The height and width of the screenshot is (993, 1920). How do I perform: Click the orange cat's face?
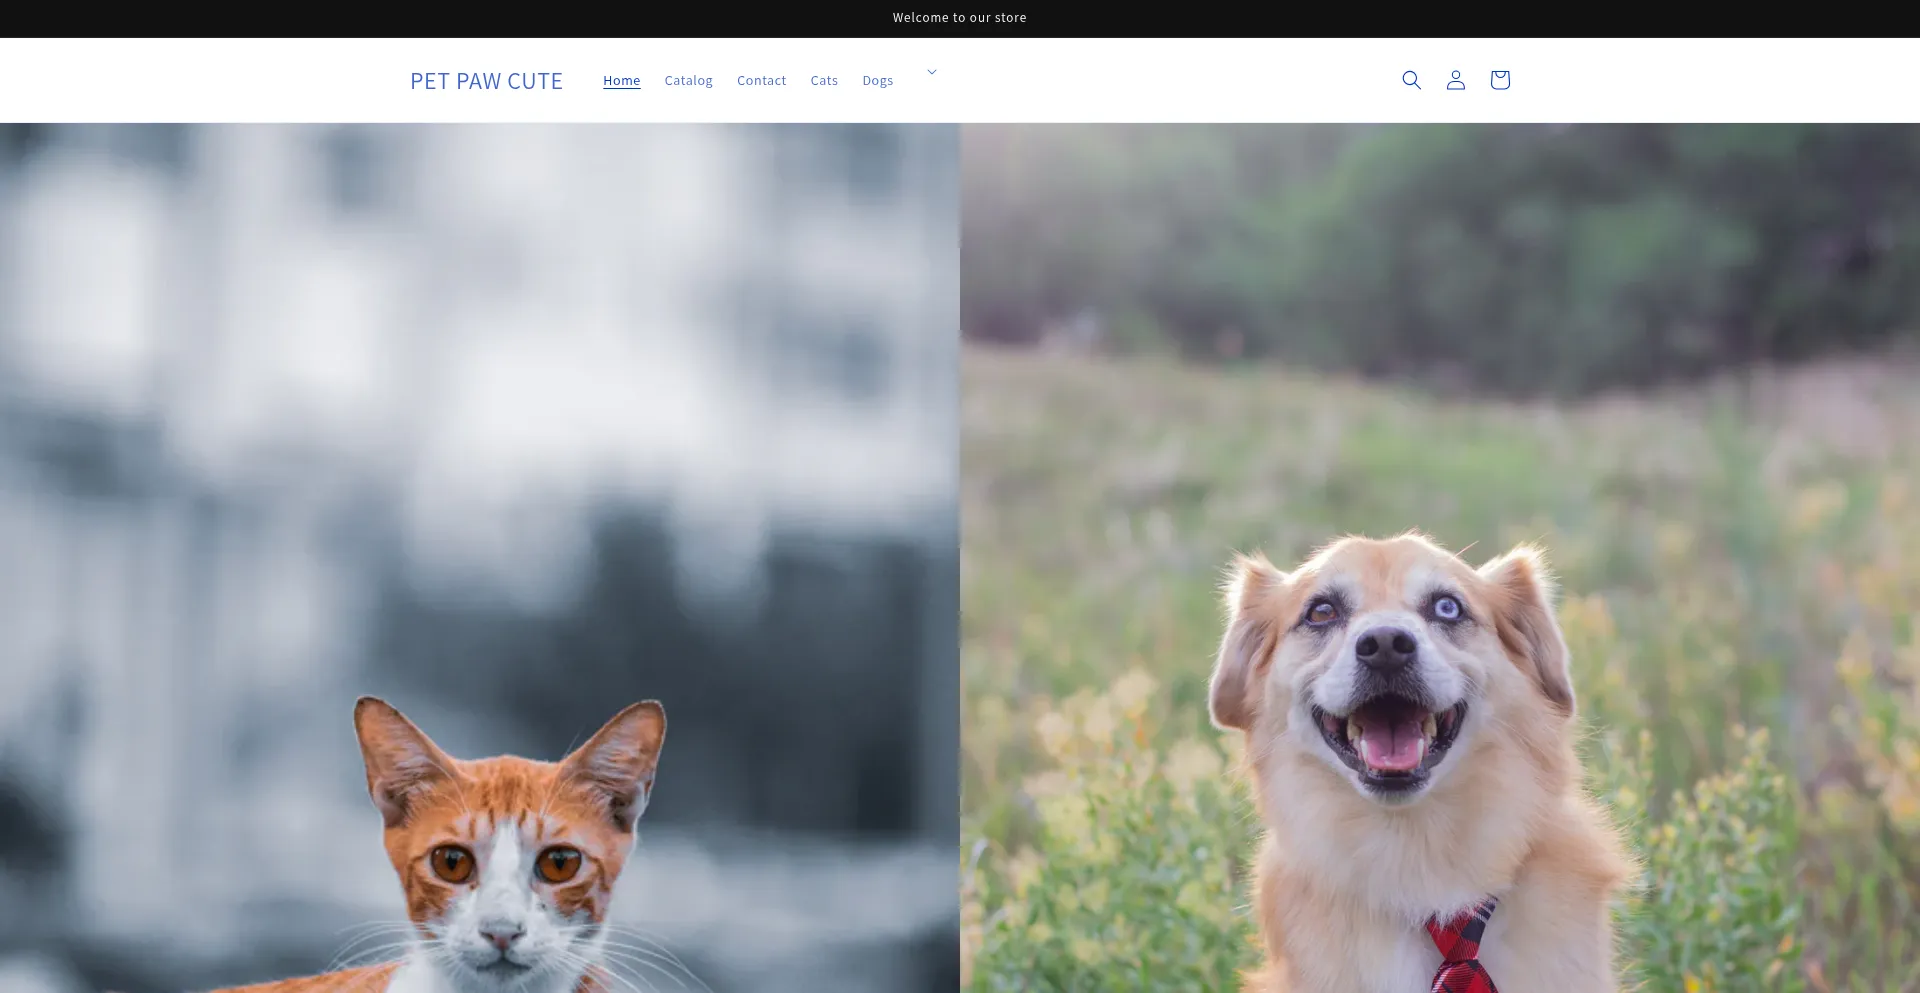[505, 880]
